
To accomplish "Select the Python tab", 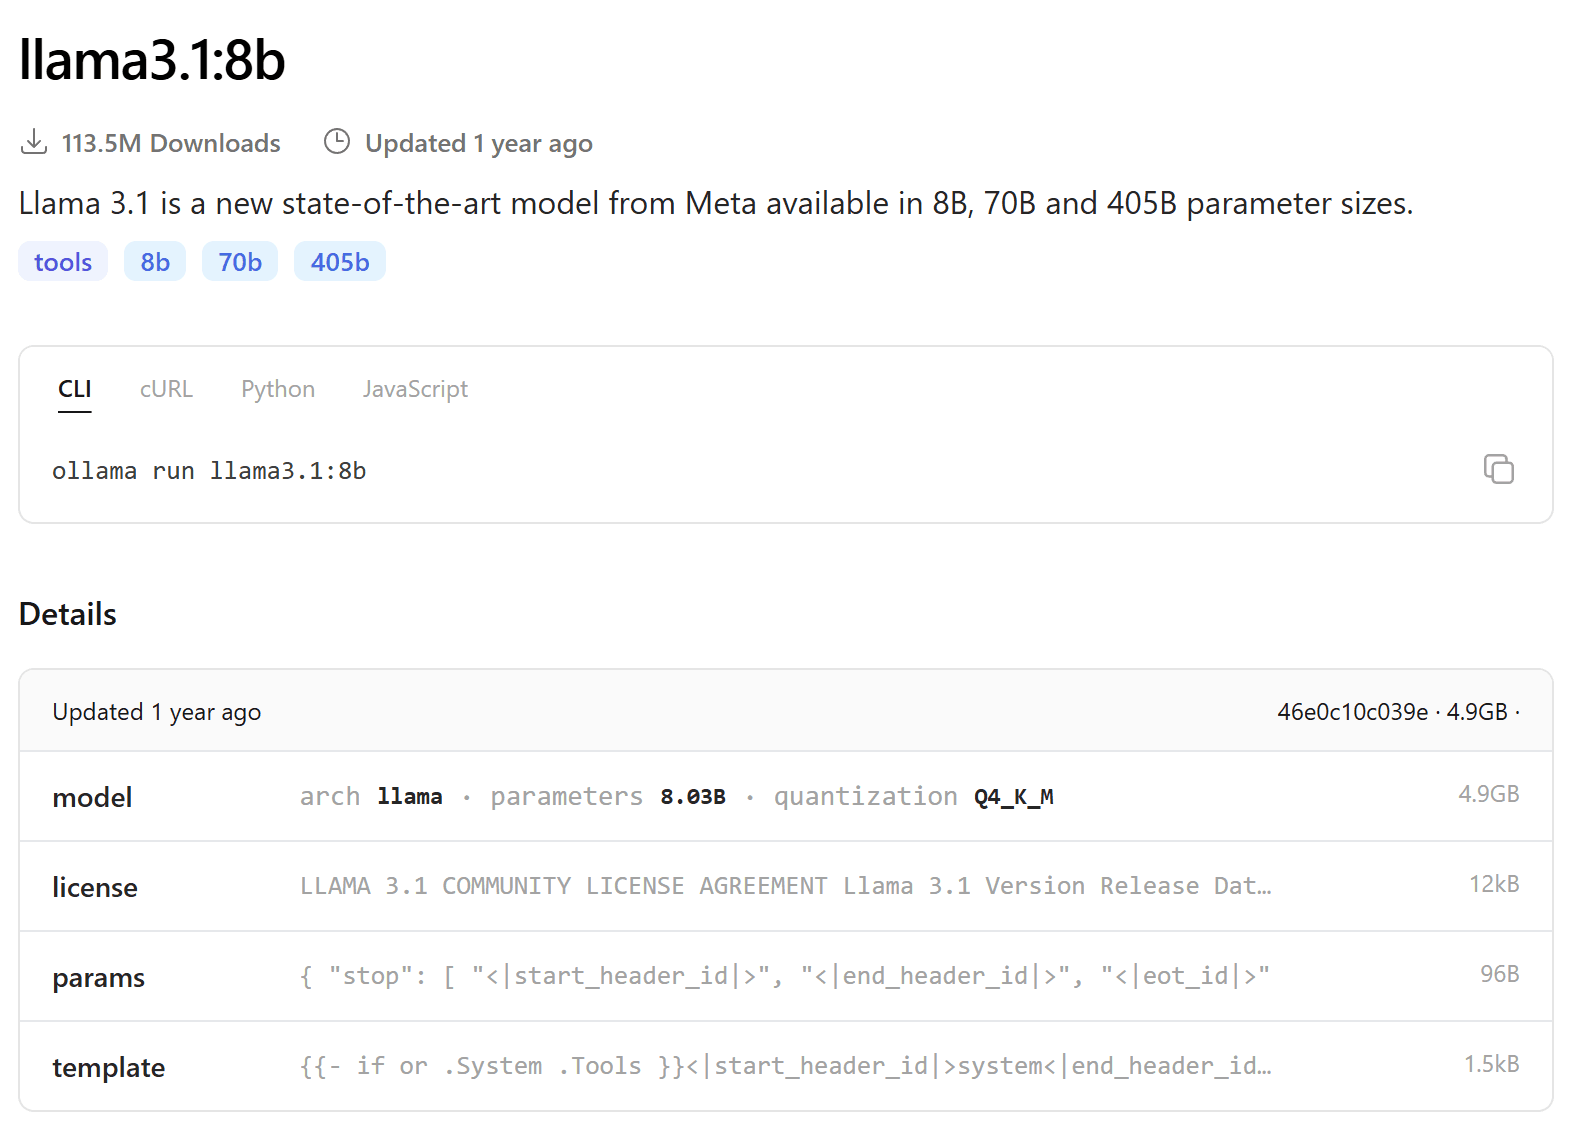I will click(x=278, y=389).
